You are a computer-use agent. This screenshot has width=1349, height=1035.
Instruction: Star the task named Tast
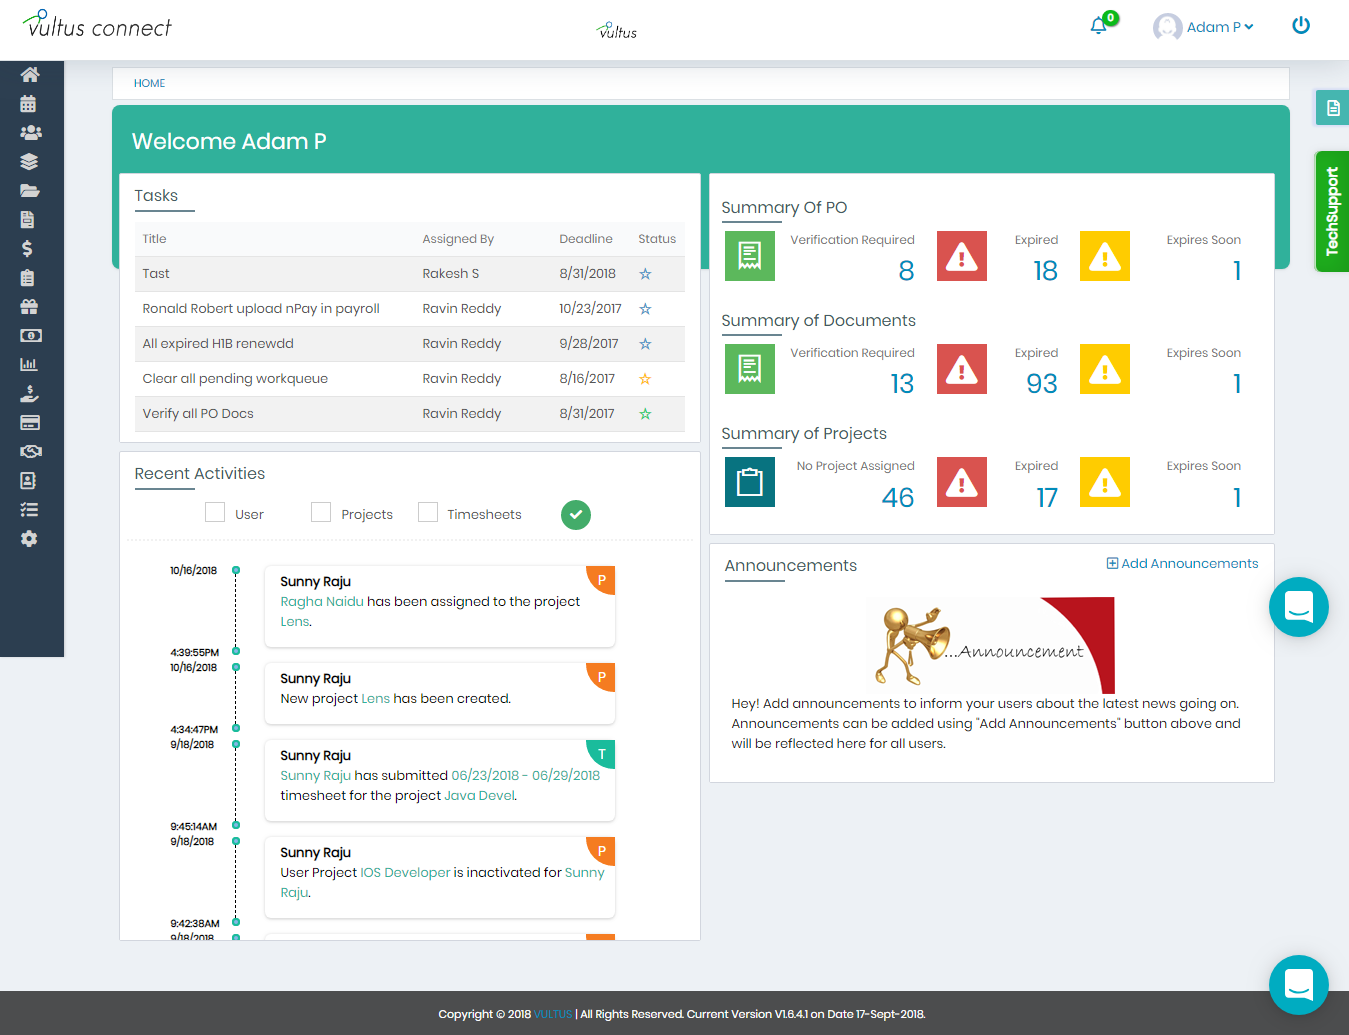645,273
